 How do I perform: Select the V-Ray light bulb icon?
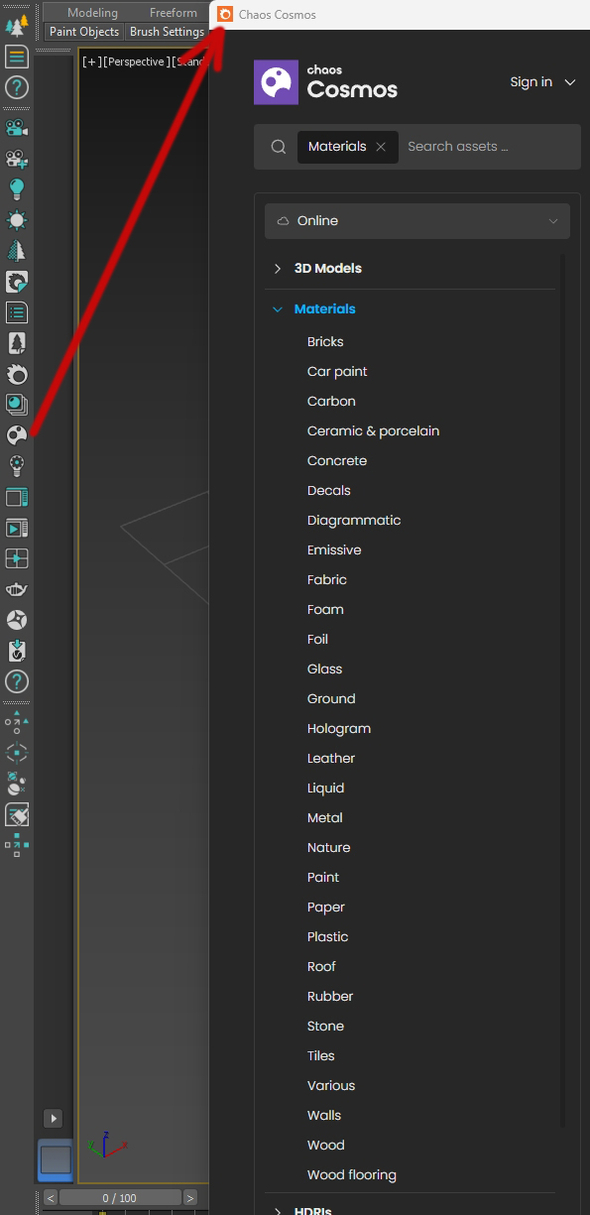(17, 190)
